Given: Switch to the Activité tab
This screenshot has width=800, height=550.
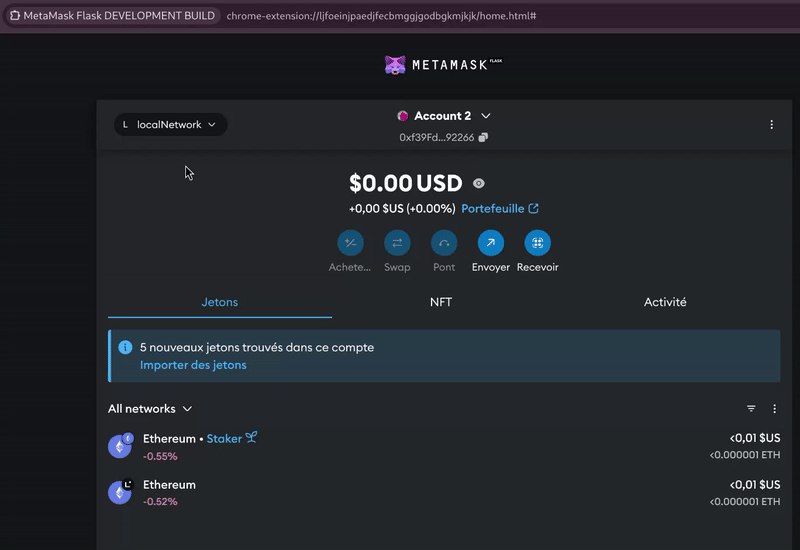Looking at the screenshot, I should point(665,302).
